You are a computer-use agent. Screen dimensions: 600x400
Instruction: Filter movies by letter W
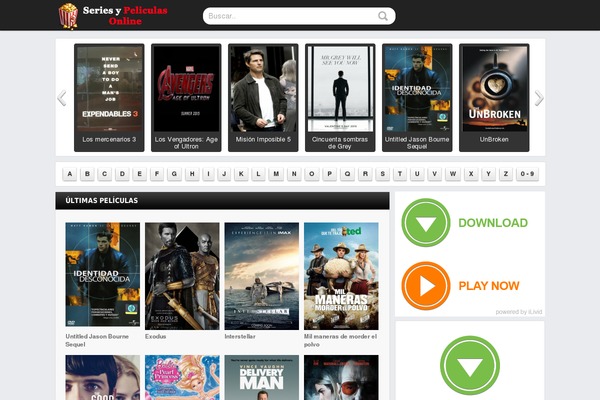453,174
